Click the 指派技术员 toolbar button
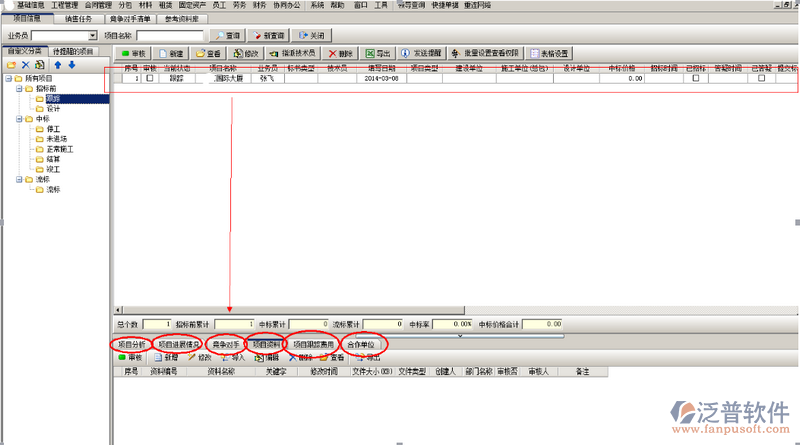Viewport: 800px width, 445px height. point(293,53)
